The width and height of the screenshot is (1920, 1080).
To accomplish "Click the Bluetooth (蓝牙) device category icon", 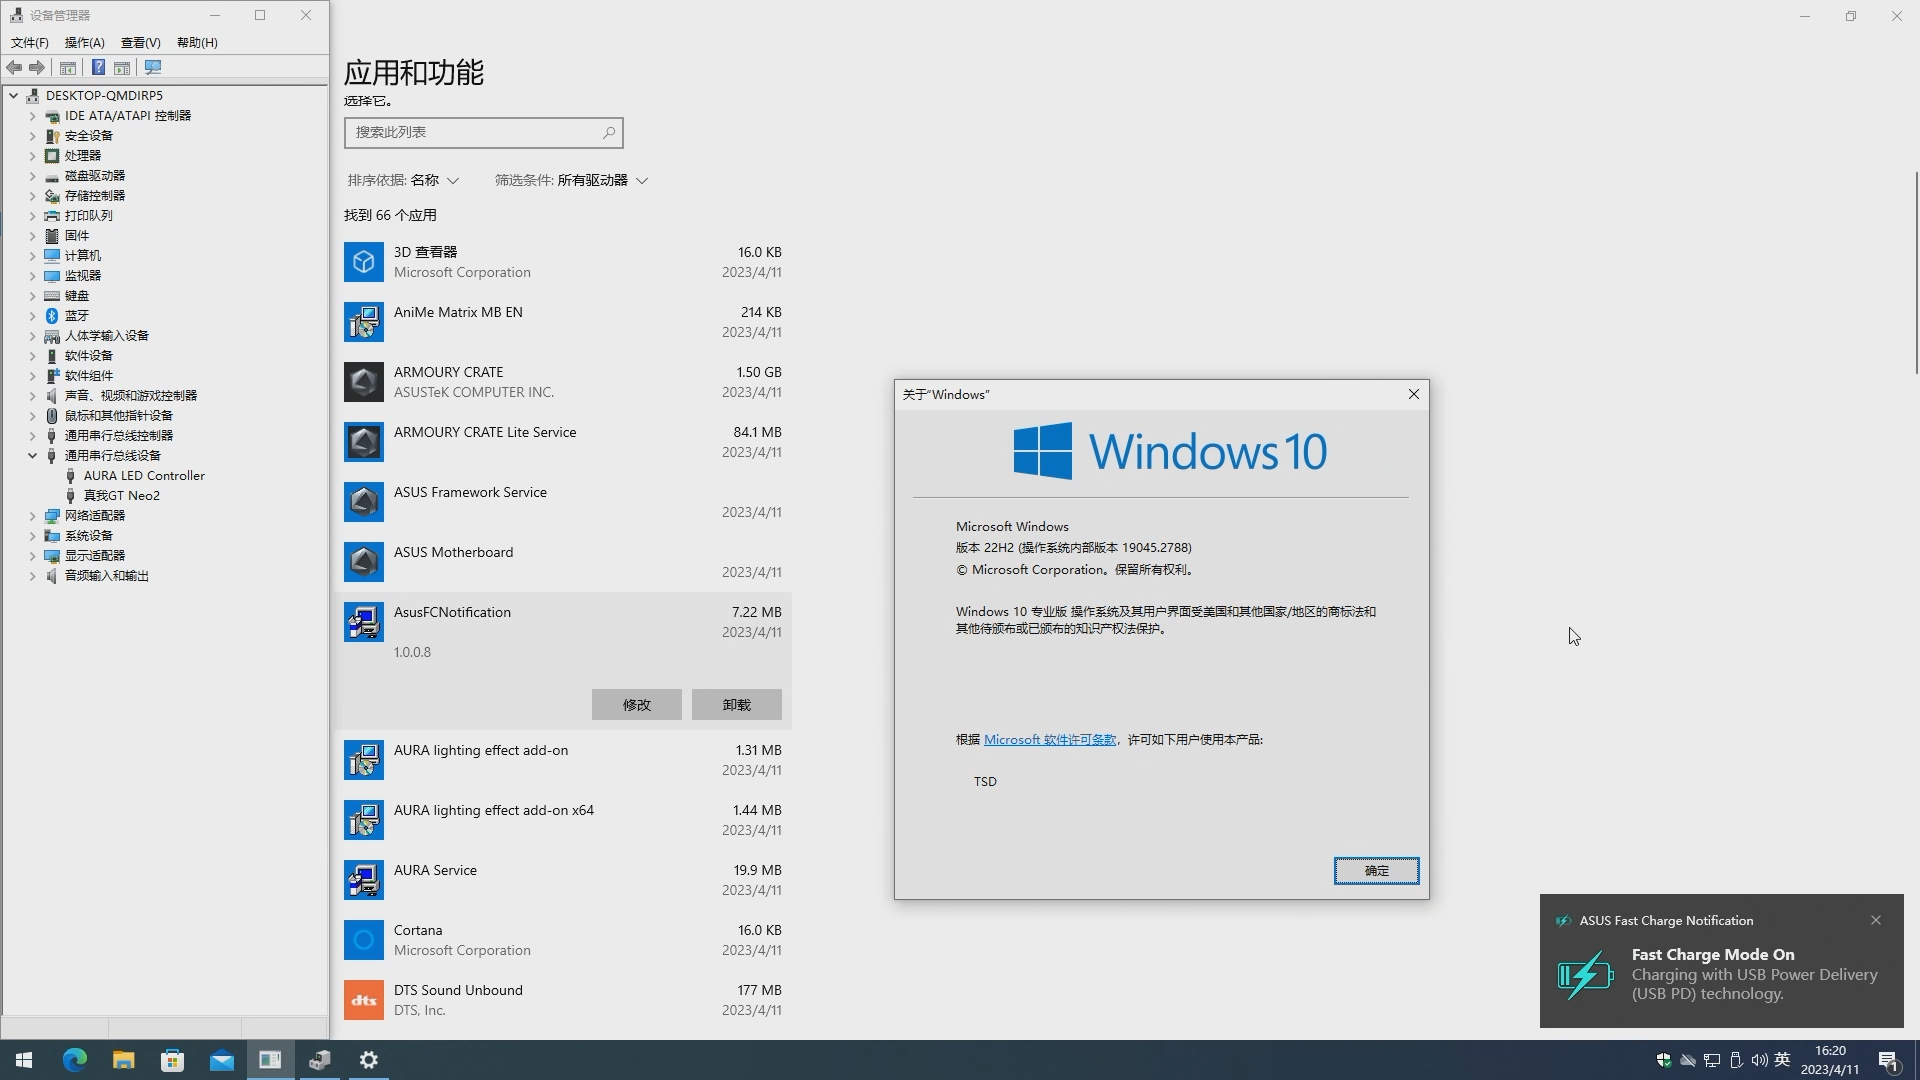I will click(52, 316).
